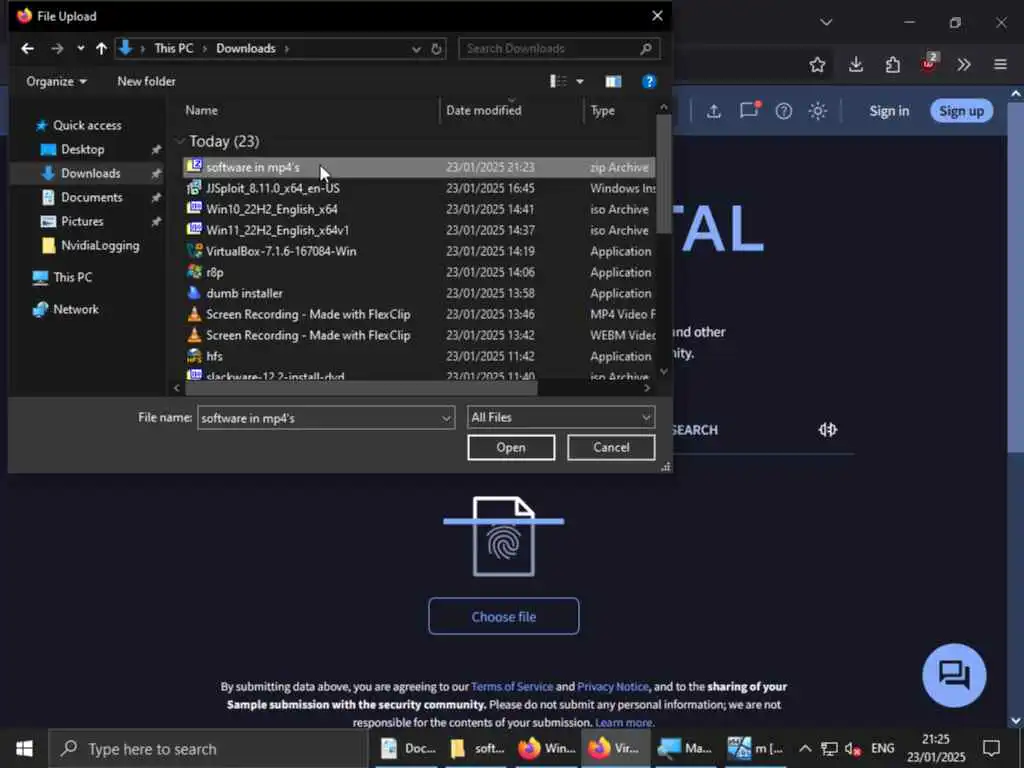Sort by the Type column header
This screenshot has height=768, width=1024.
(602, 110)
